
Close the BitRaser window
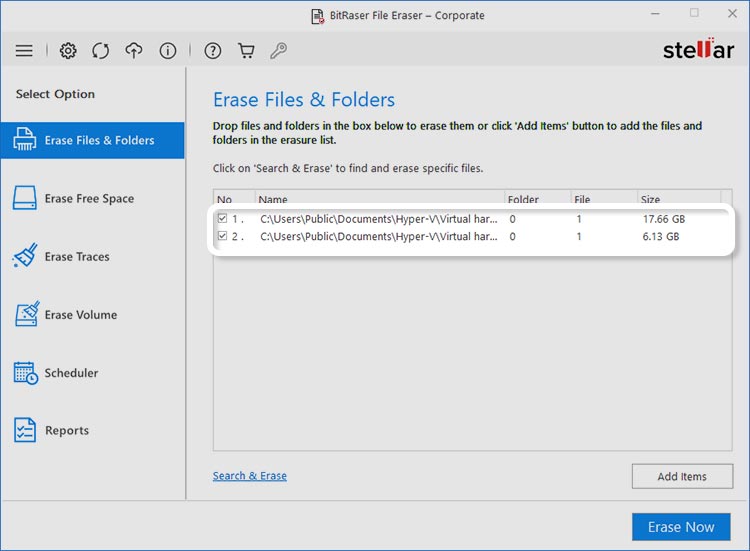click(732, 14)
